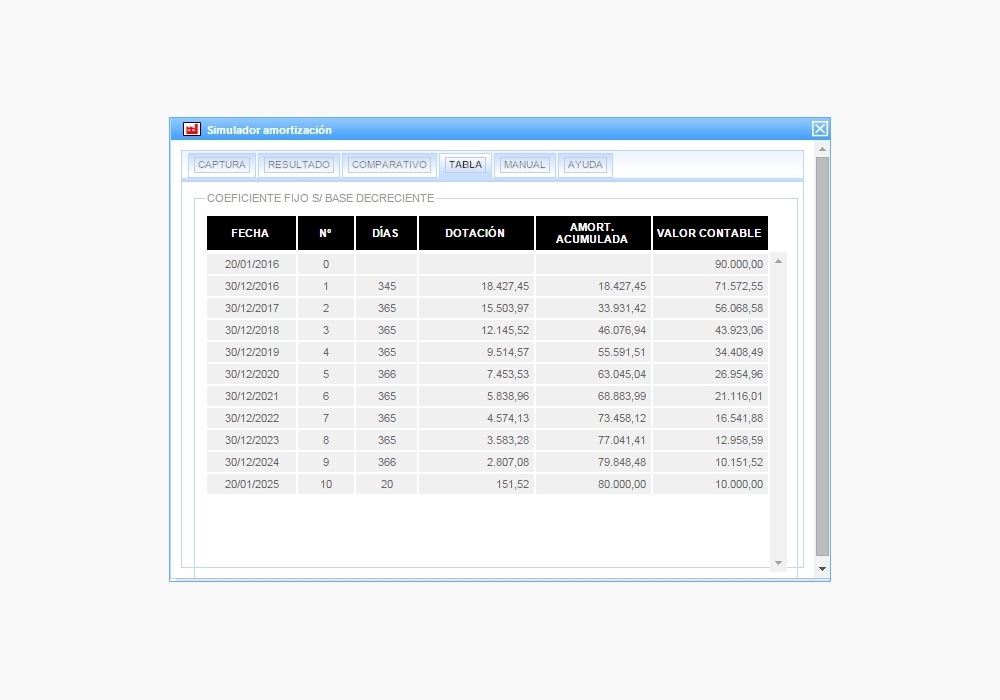Click the 90.000,00 valor contable cell
The image size is (1000, 700).
[x=709, y=264]
